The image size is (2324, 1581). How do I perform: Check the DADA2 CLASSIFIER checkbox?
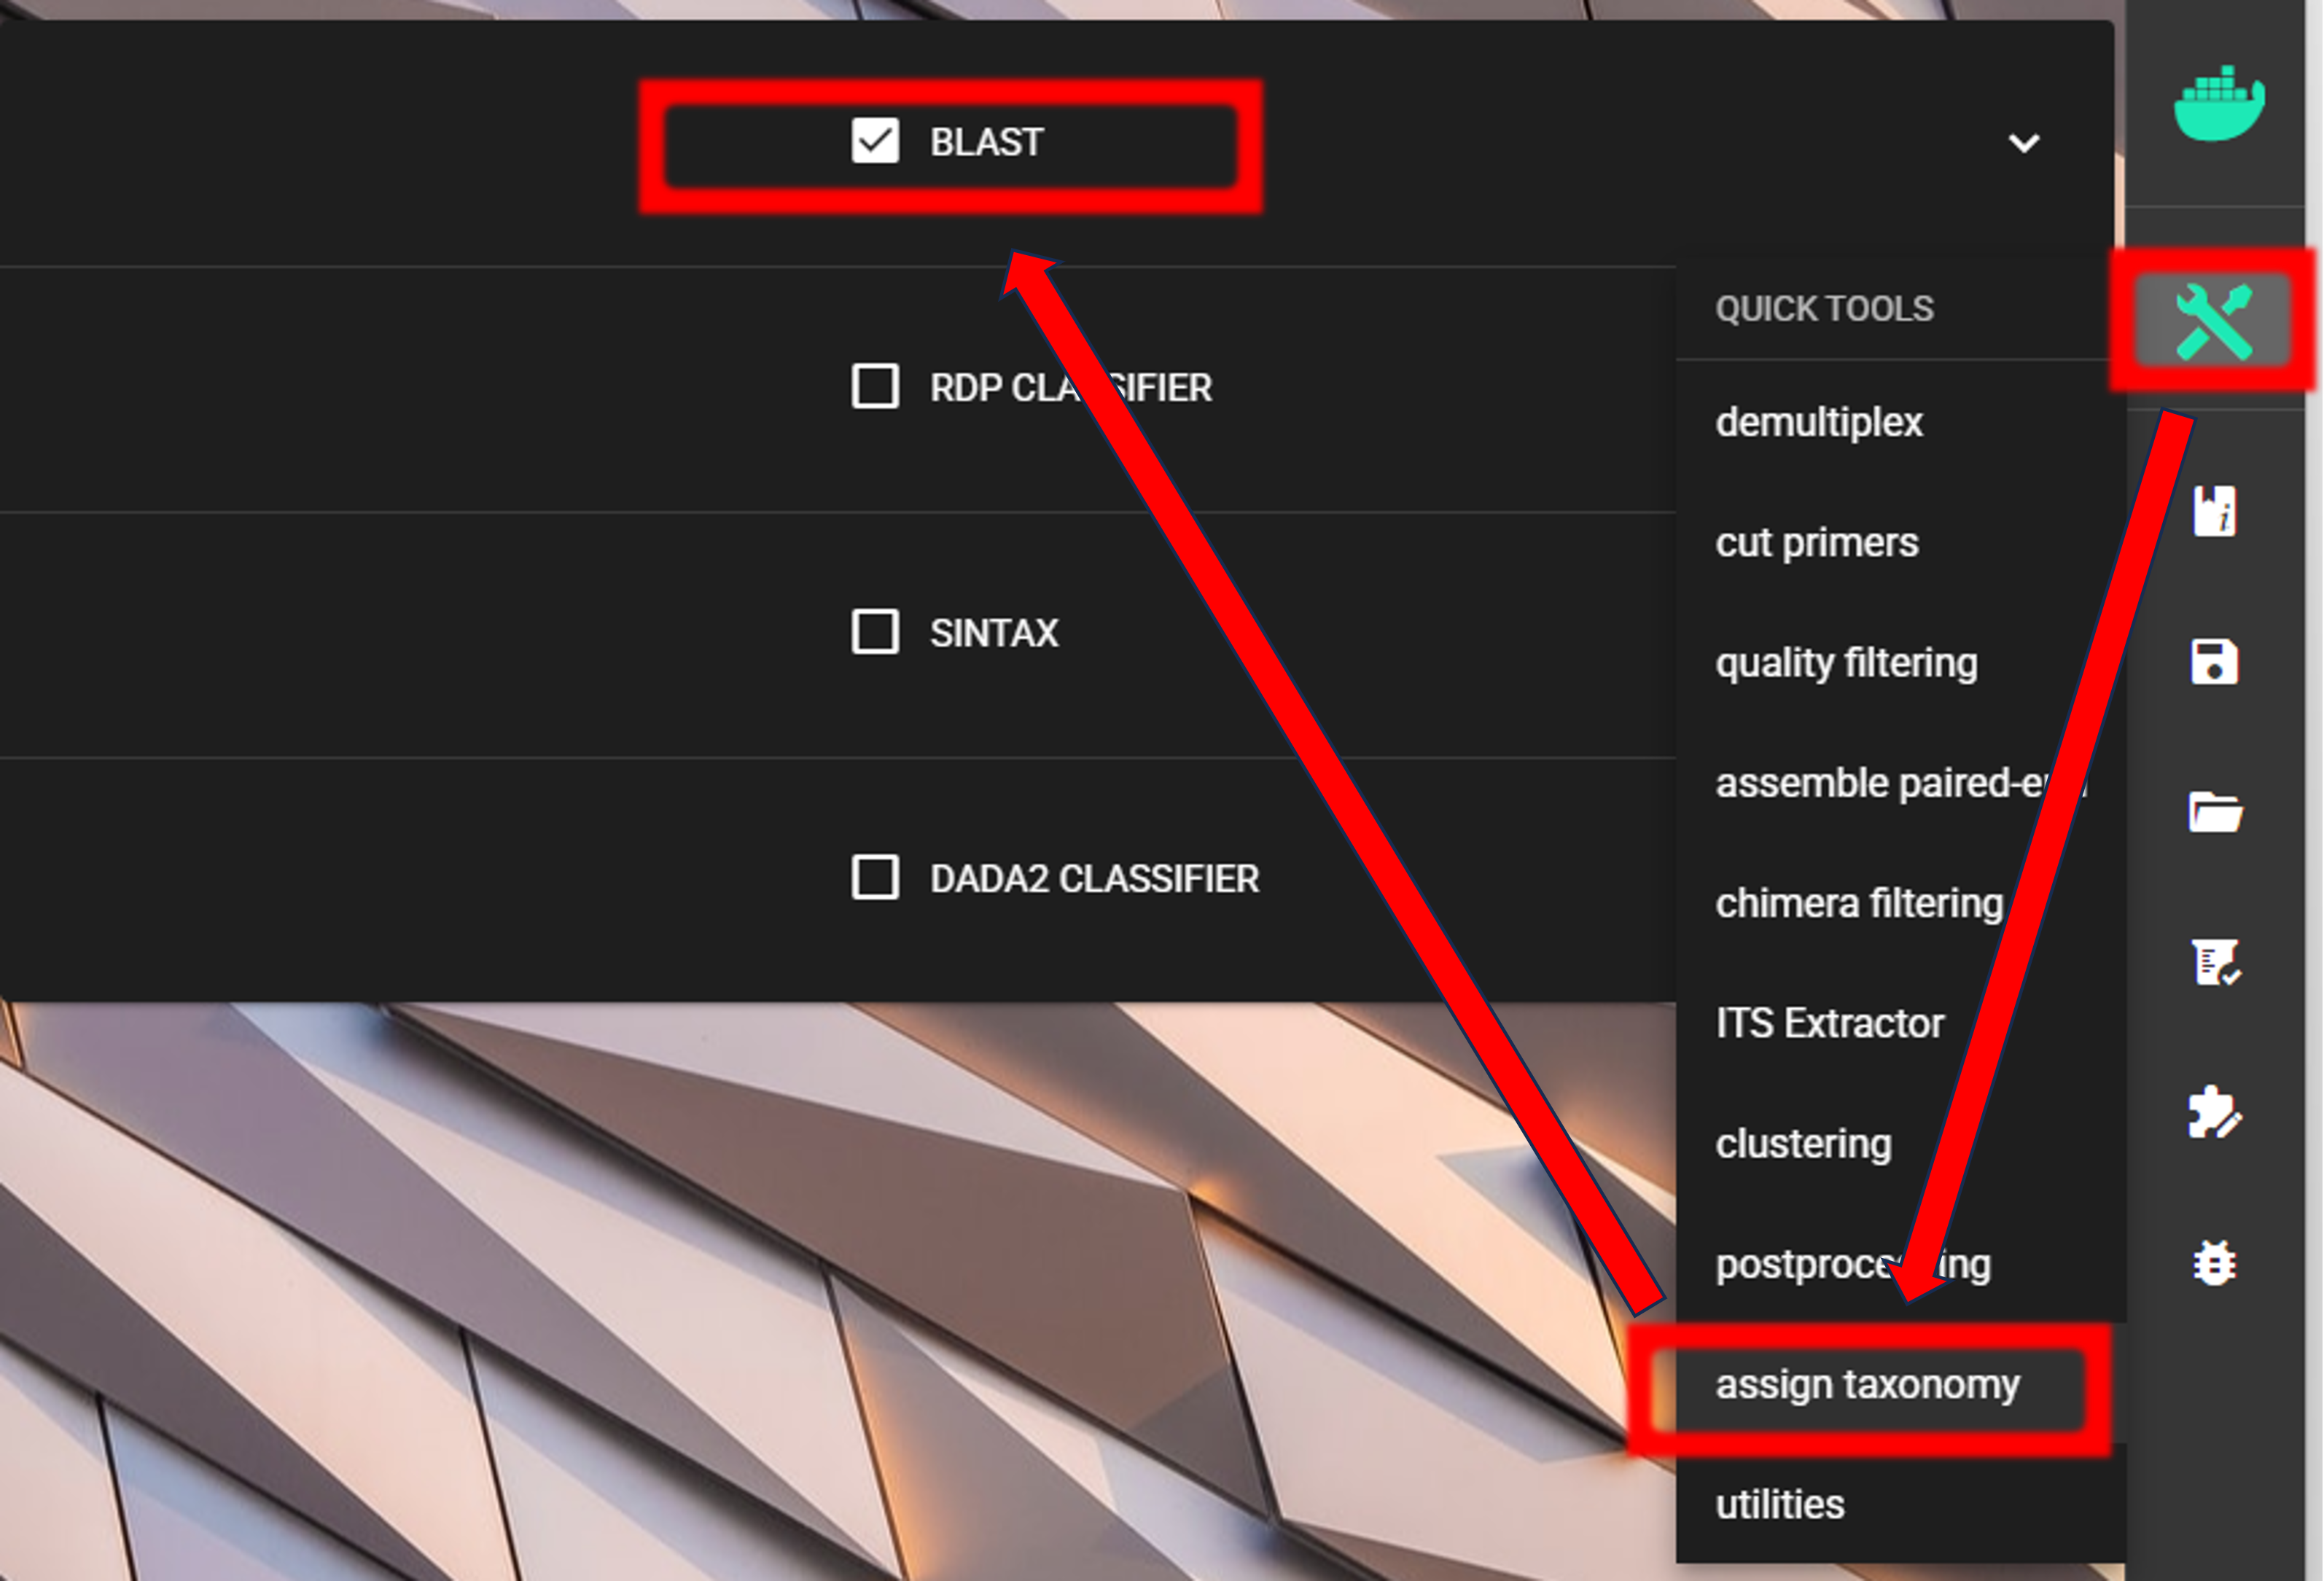point(875,878)
